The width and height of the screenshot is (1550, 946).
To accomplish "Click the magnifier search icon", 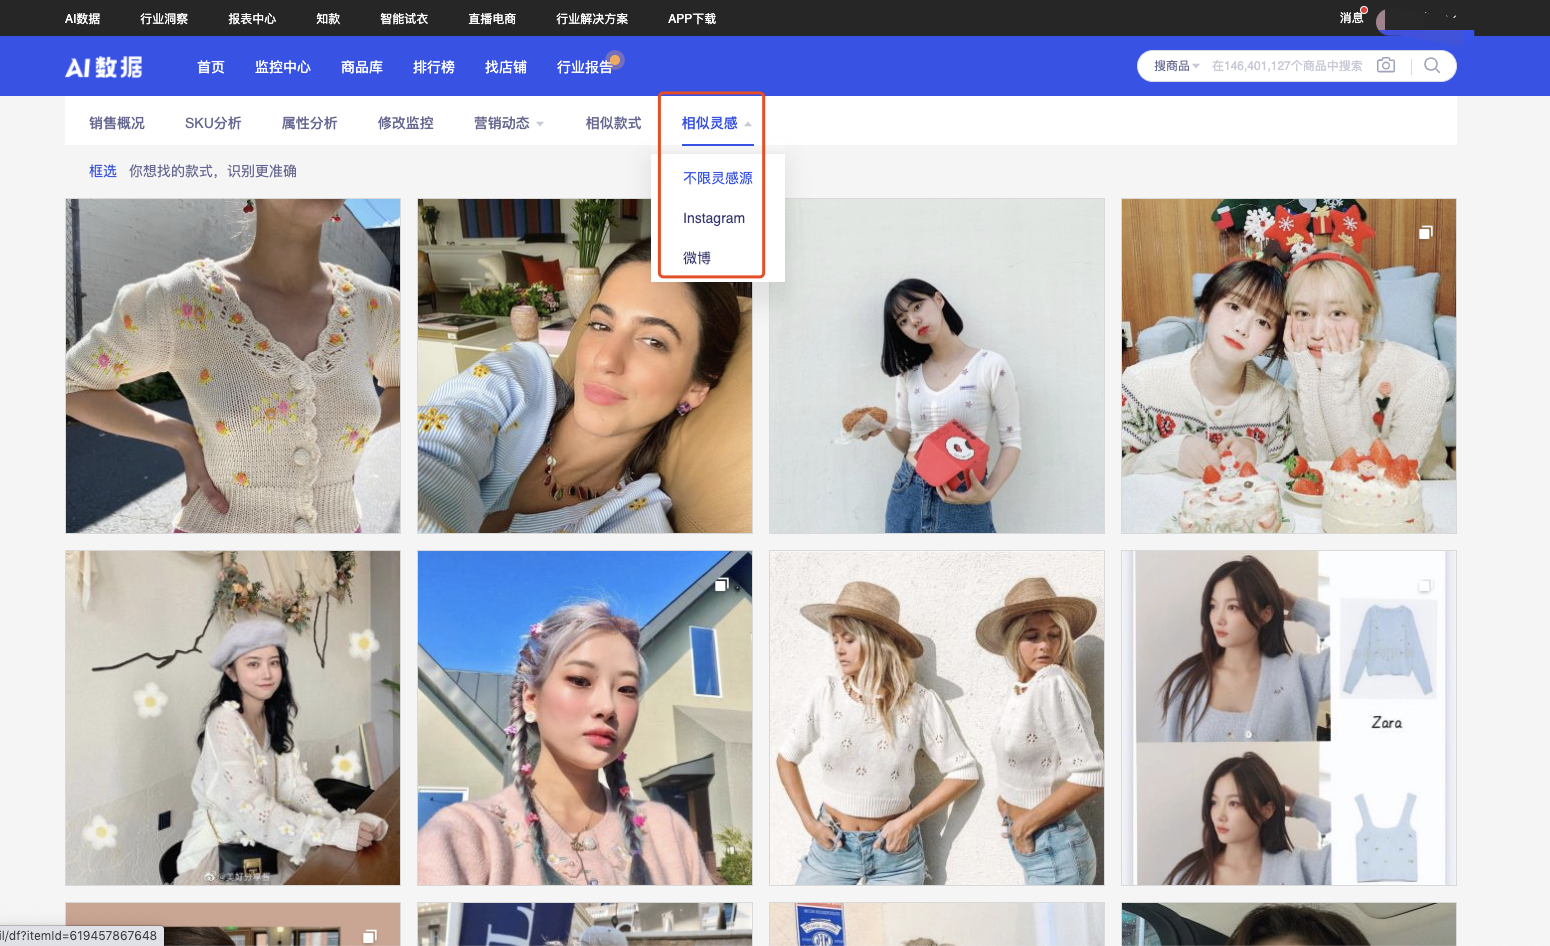I will coord(1432,65).
